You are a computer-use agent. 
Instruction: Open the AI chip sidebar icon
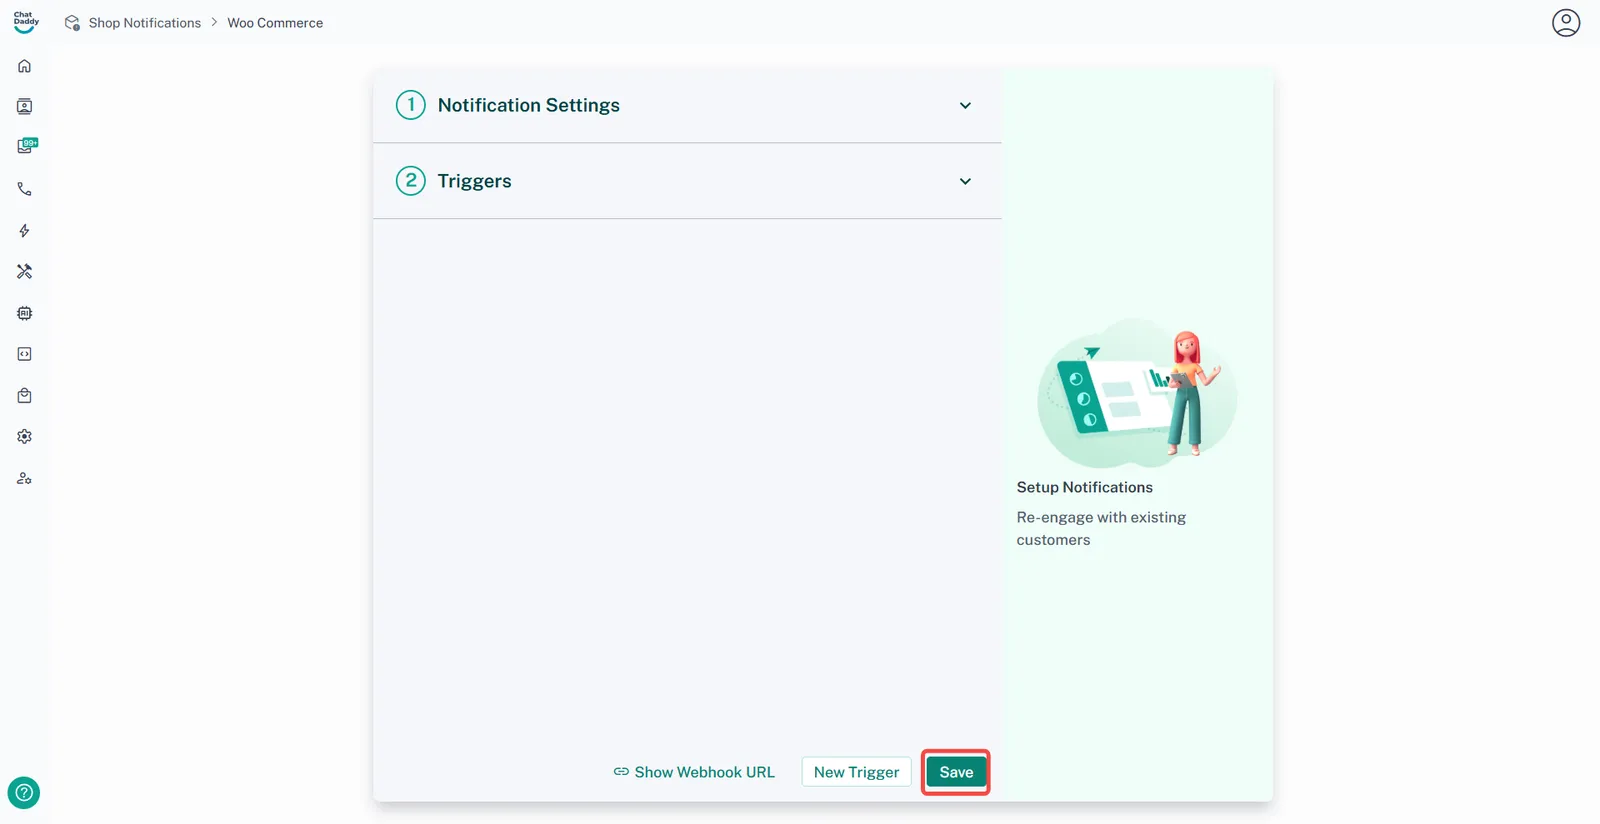pos(25,313)
